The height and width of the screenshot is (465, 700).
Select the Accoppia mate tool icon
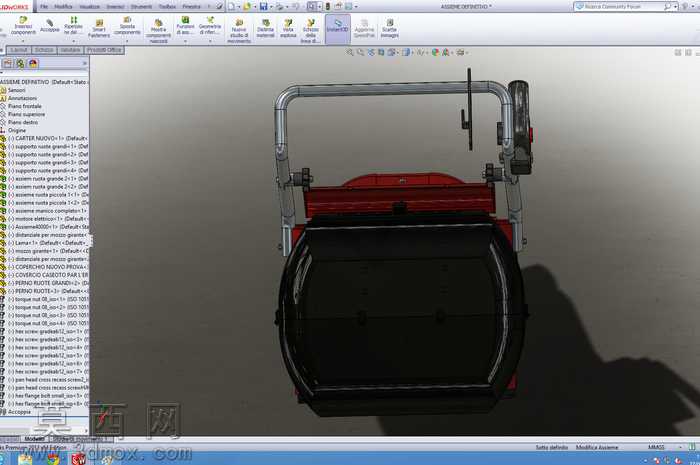coord(50,25)
